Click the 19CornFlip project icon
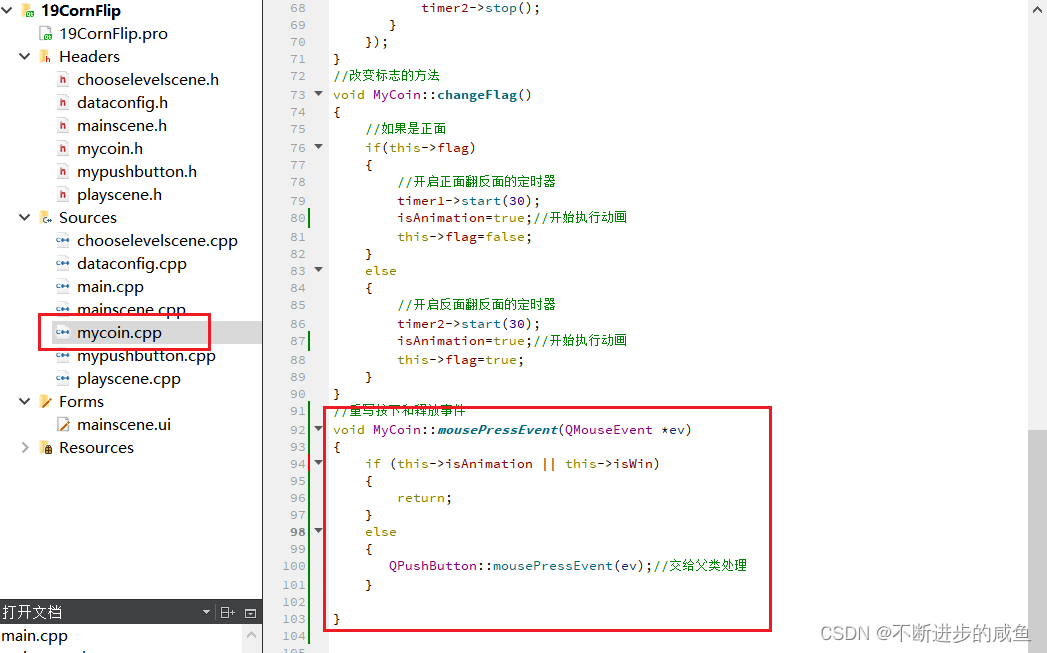1047x653 pixels. coord(28,11)
